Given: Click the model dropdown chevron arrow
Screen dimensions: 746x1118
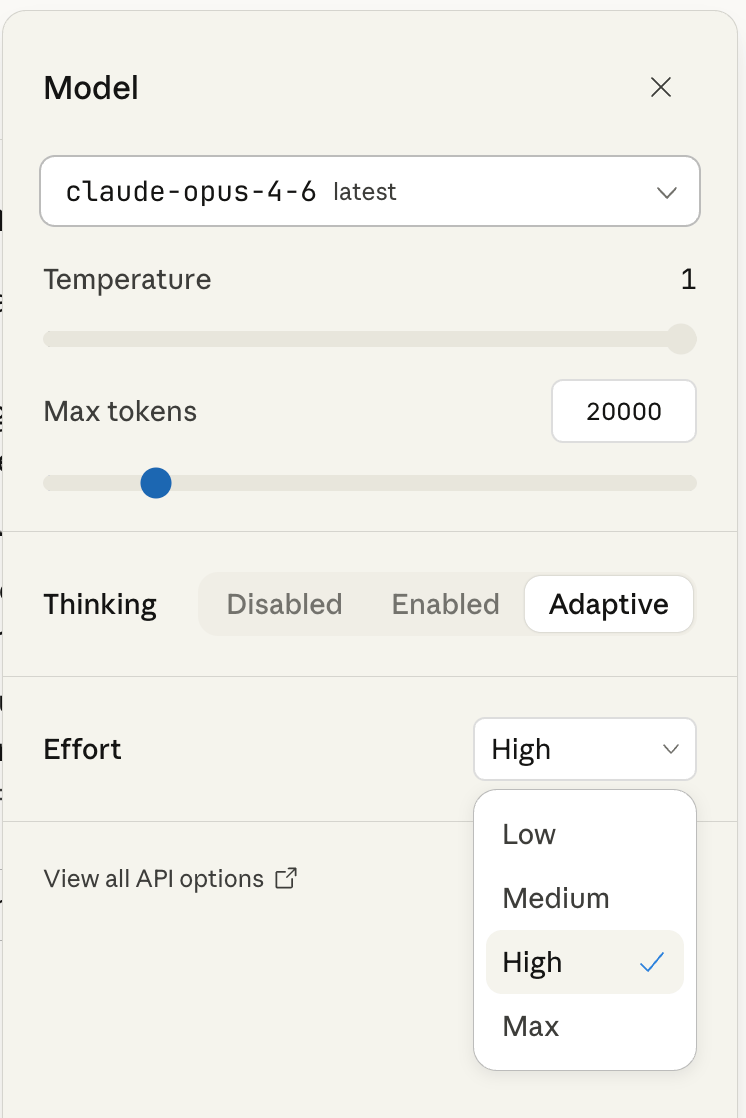Looking at the screenshot, I should coord(666,191).
